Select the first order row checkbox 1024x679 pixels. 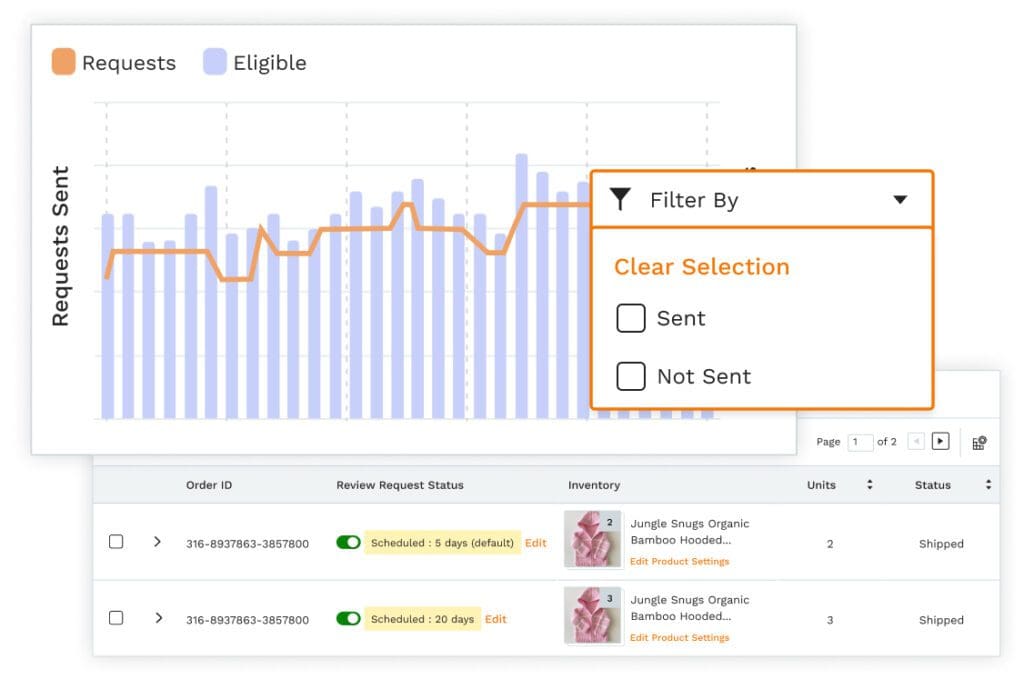pos(116,542)
